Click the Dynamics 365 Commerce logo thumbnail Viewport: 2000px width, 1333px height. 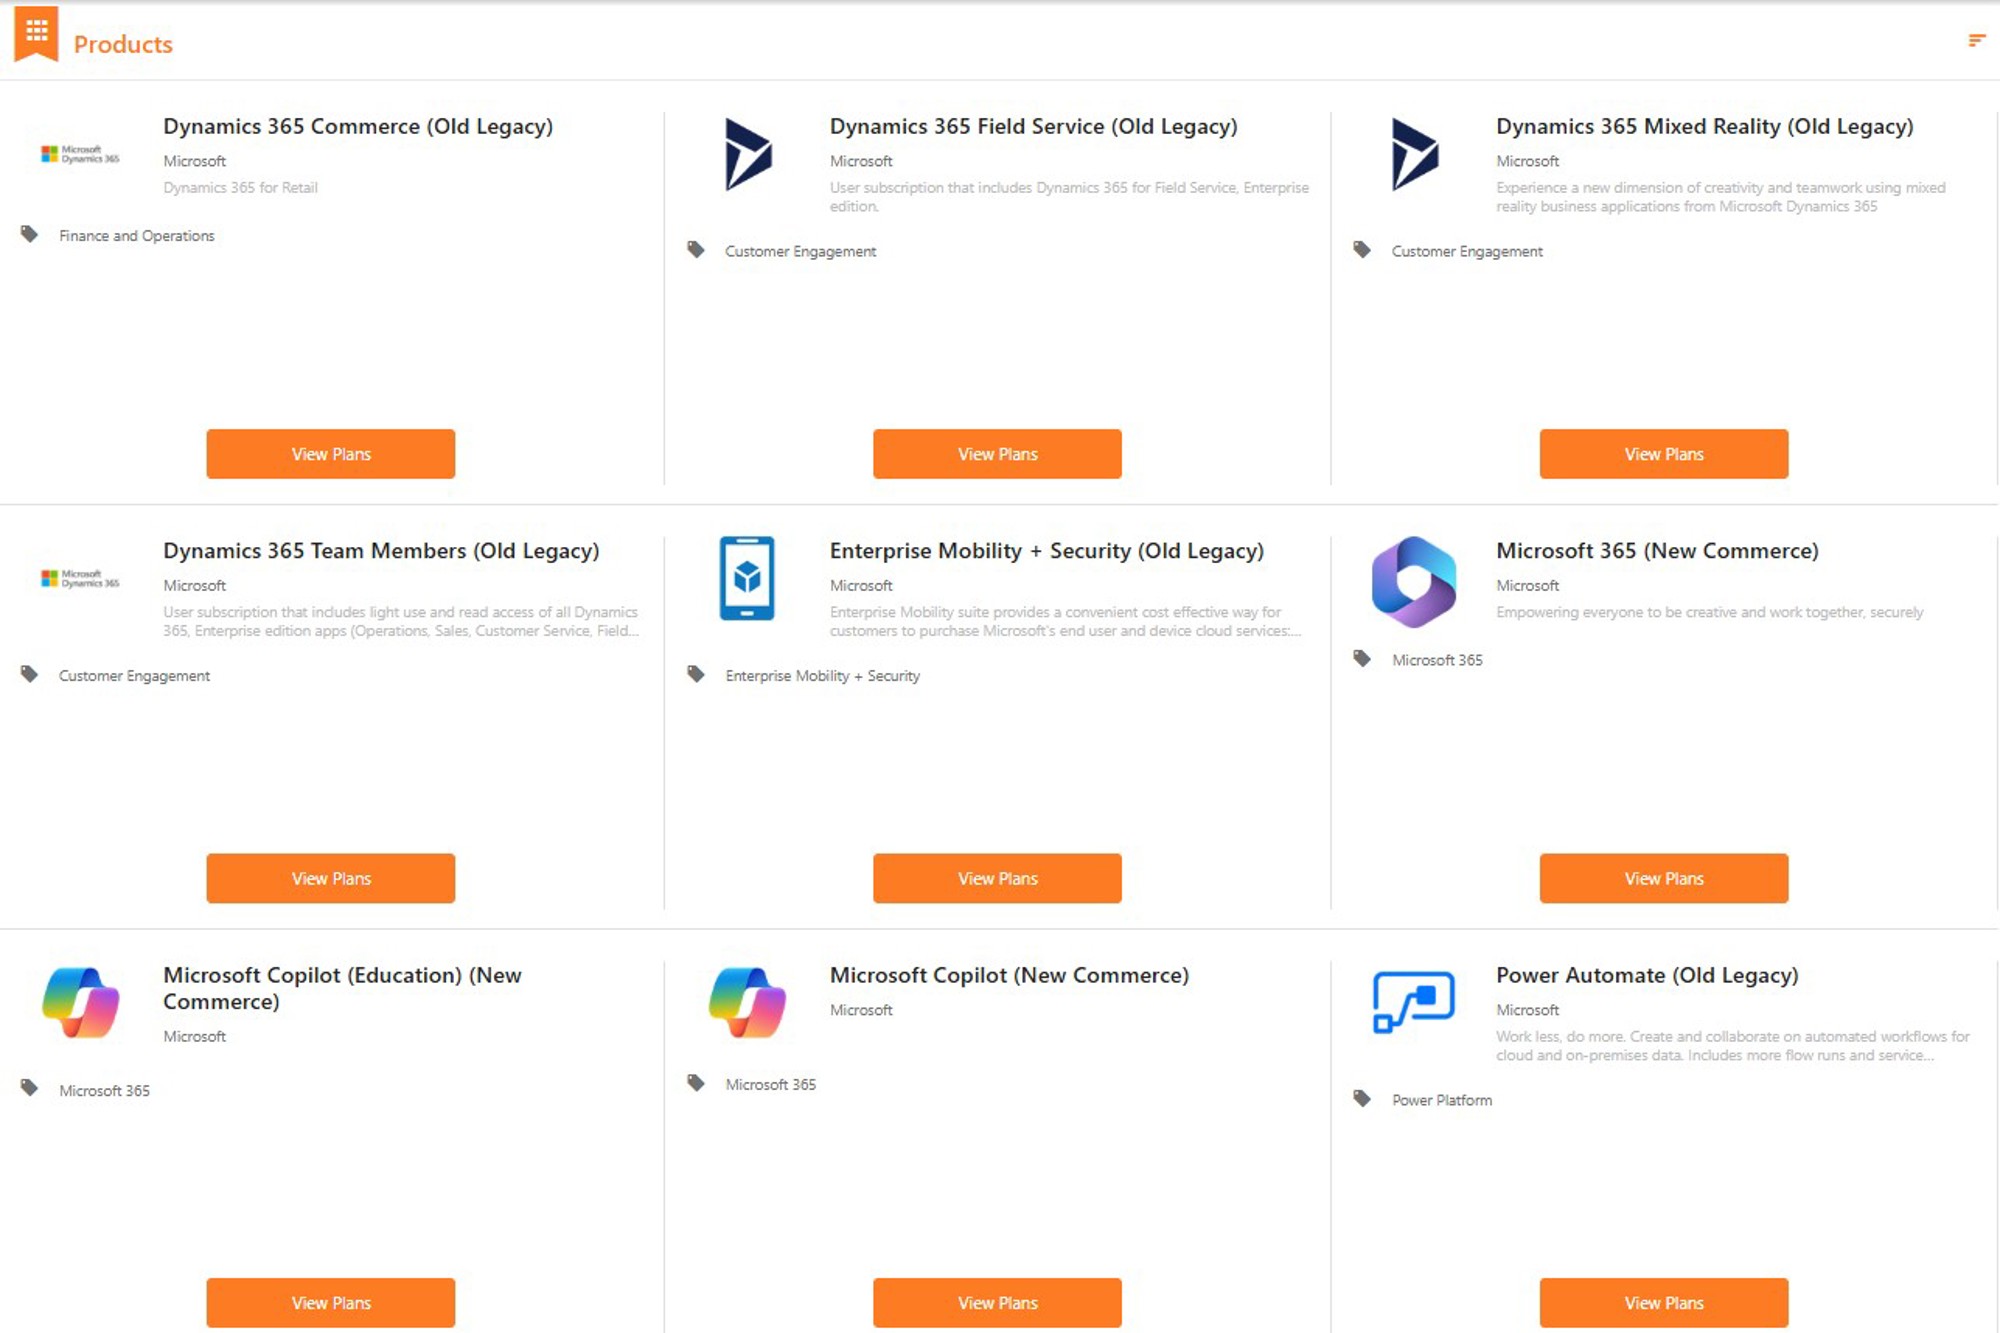(80, 155)
